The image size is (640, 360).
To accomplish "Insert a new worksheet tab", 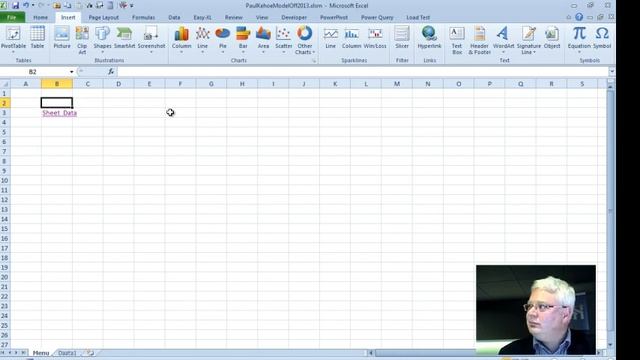I will (90, 353).
